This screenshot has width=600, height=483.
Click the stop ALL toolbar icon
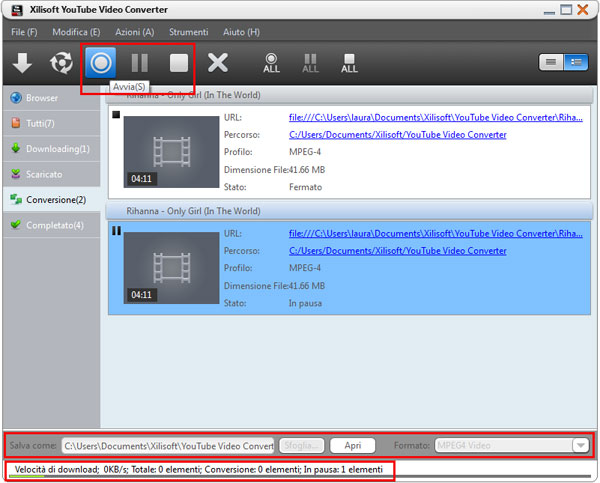tap(349, 63)
